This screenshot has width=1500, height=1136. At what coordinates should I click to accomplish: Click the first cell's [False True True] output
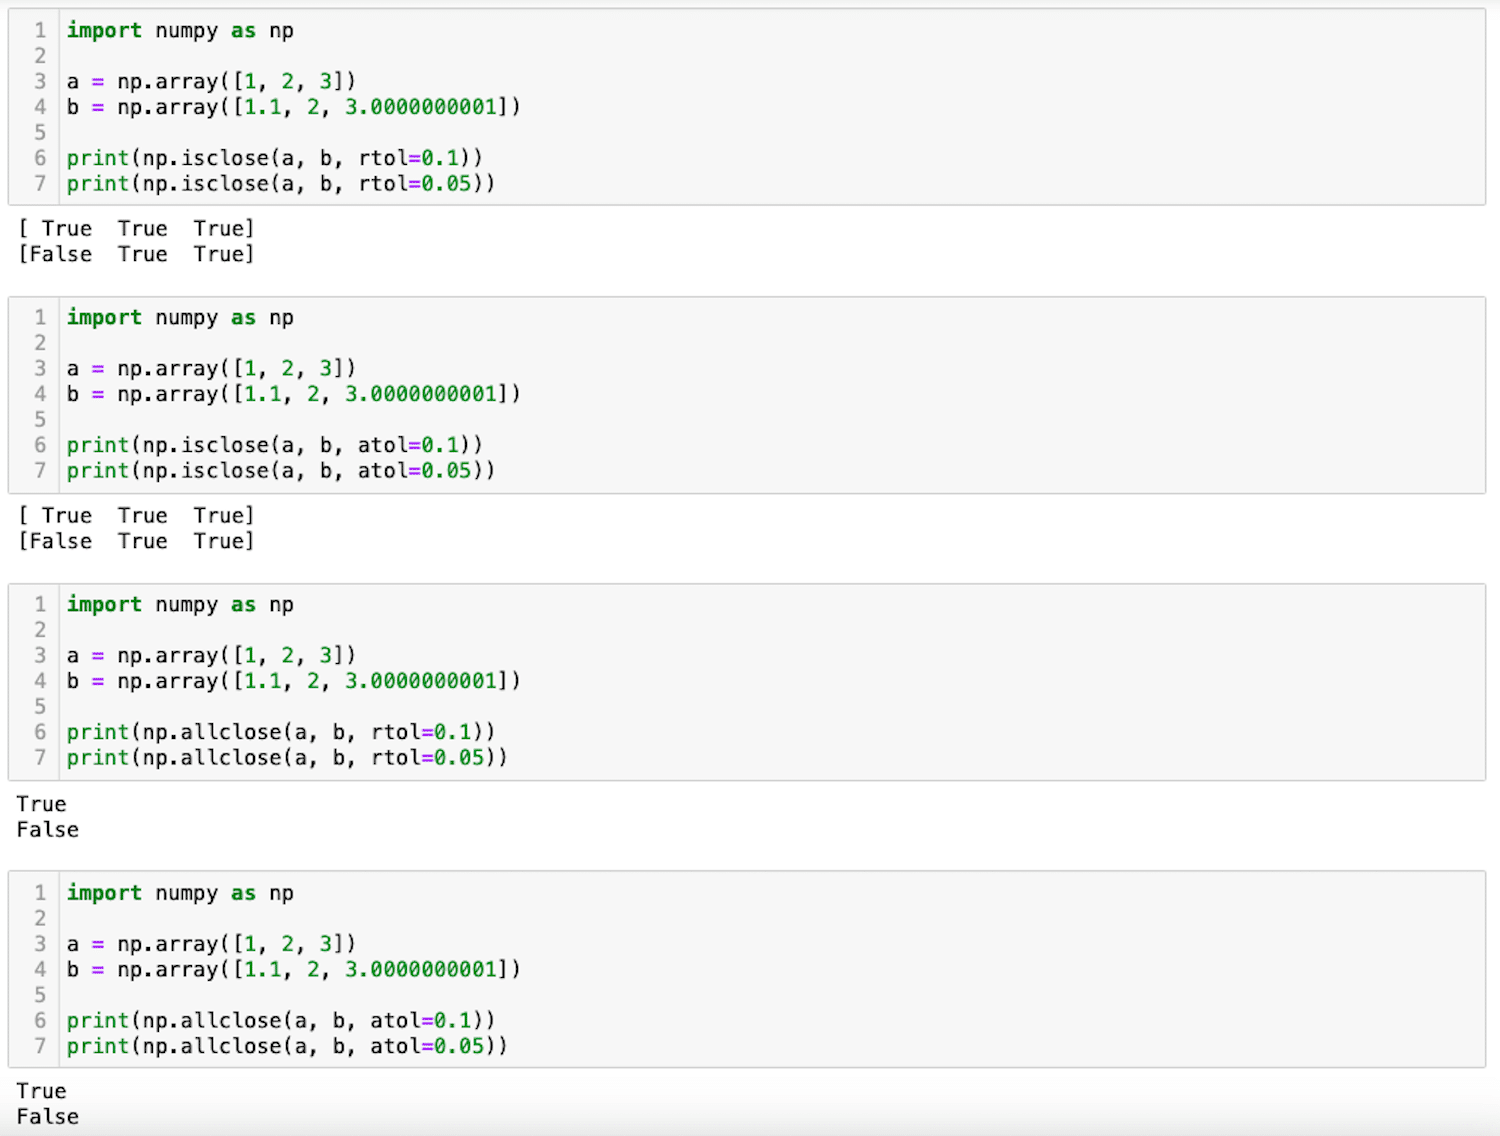[x=137, y=254]
